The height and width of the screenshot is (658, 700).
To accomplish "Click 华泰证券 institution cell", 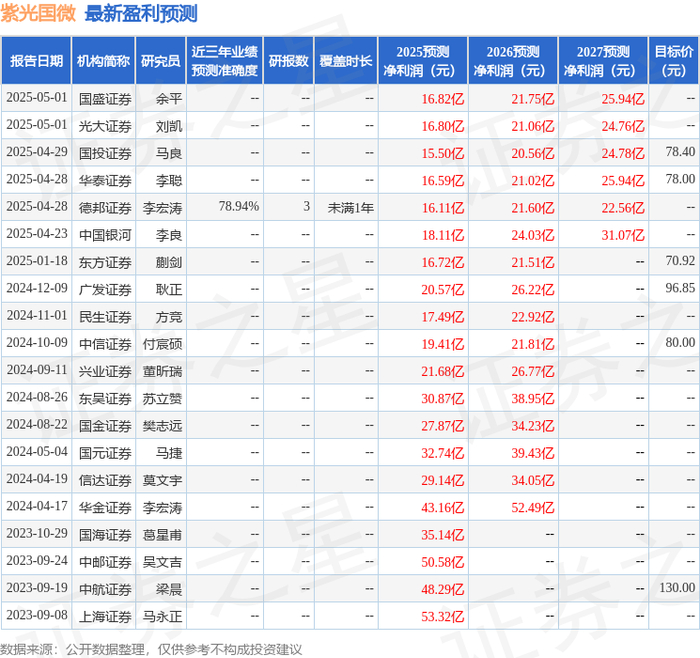I will [x=105, y=180].
